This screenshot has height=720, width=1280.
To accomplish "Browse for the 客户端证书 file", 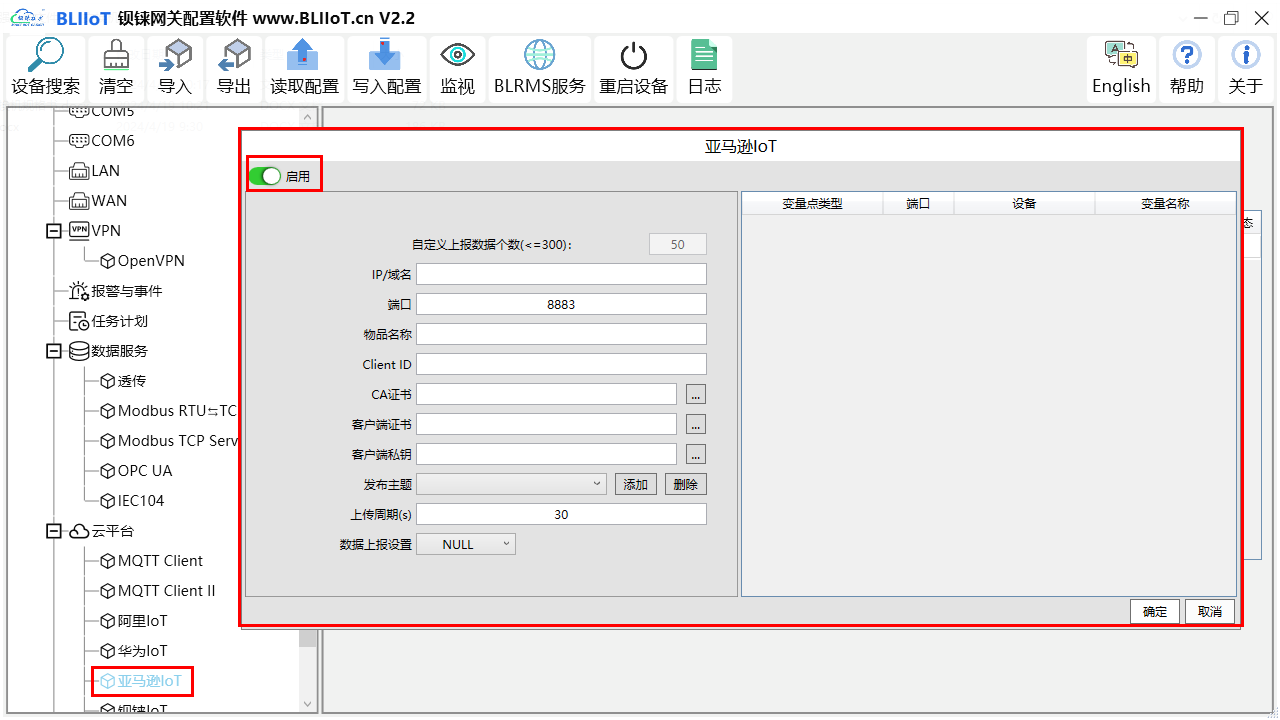I will 696,424.
